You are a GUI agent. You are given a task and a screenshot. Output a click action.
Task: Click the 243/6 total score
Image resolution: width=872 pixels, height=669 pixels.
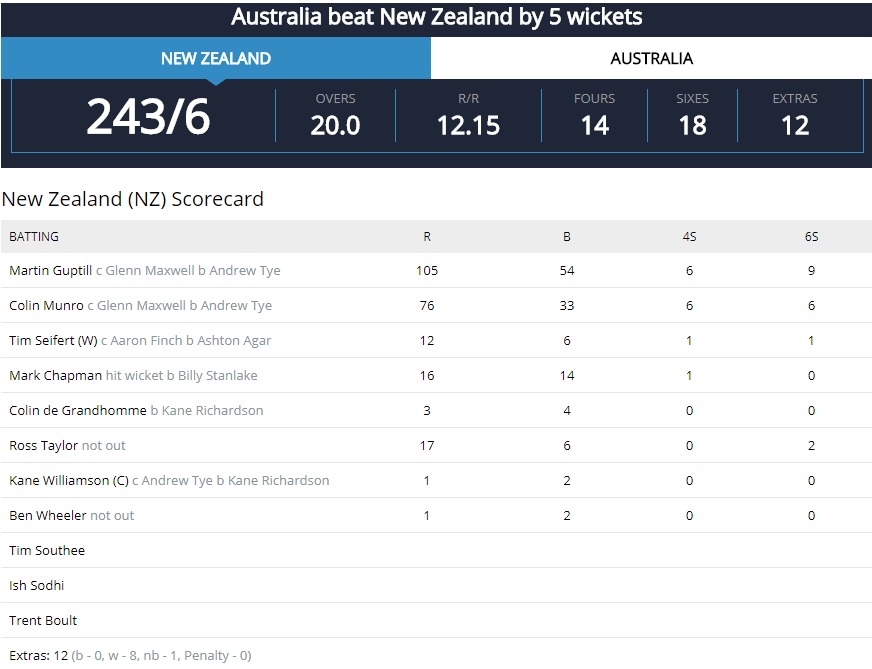148,117
